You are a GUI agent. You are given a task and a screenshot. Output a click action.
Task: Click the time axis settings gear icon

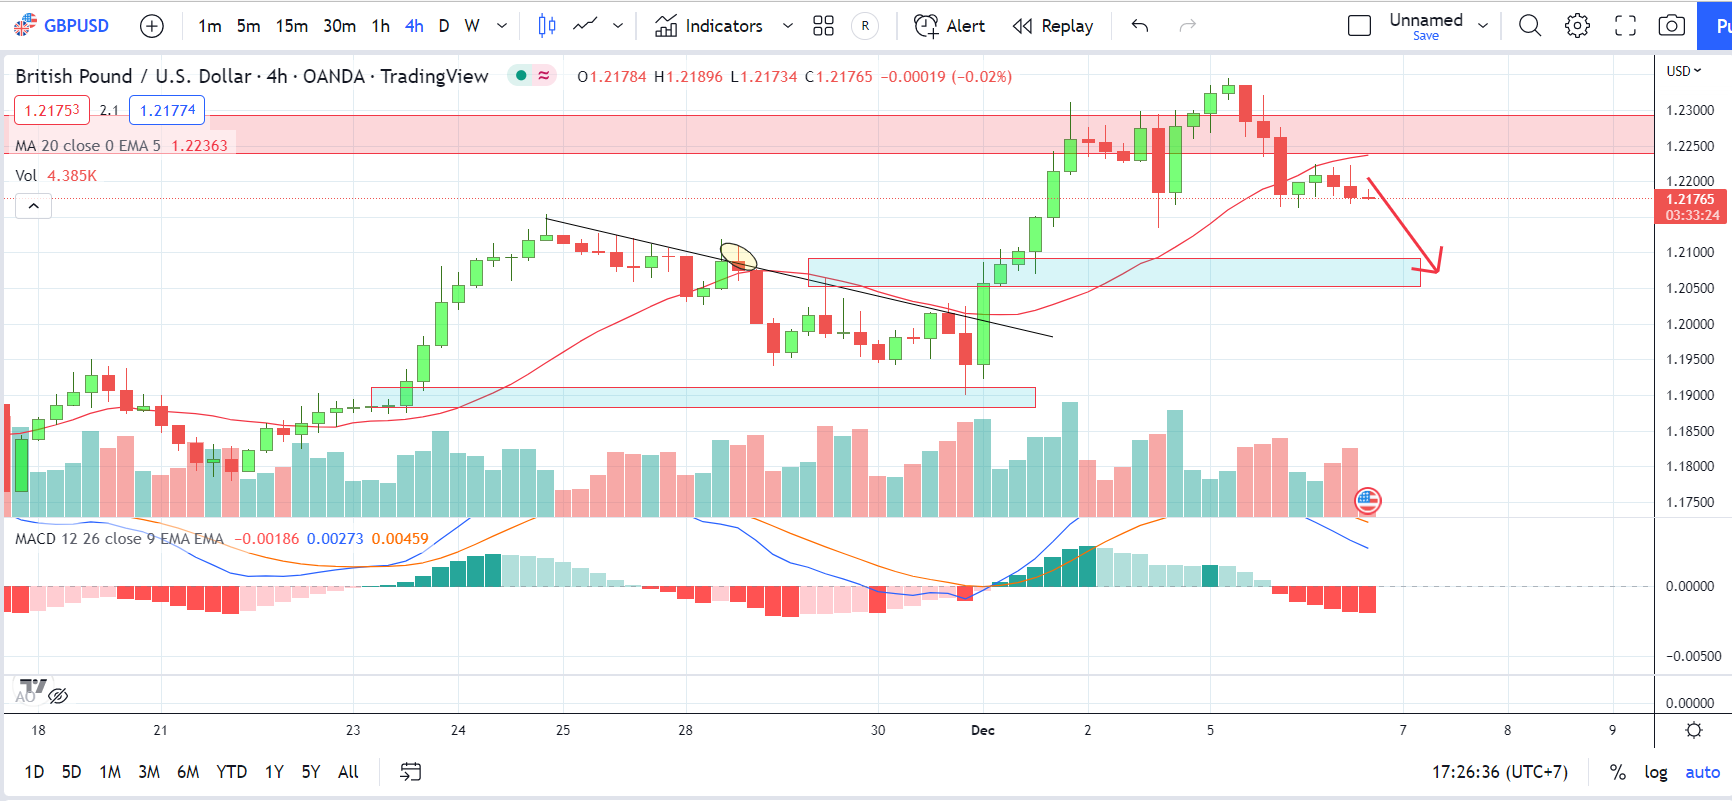[x=1693, y=730]
